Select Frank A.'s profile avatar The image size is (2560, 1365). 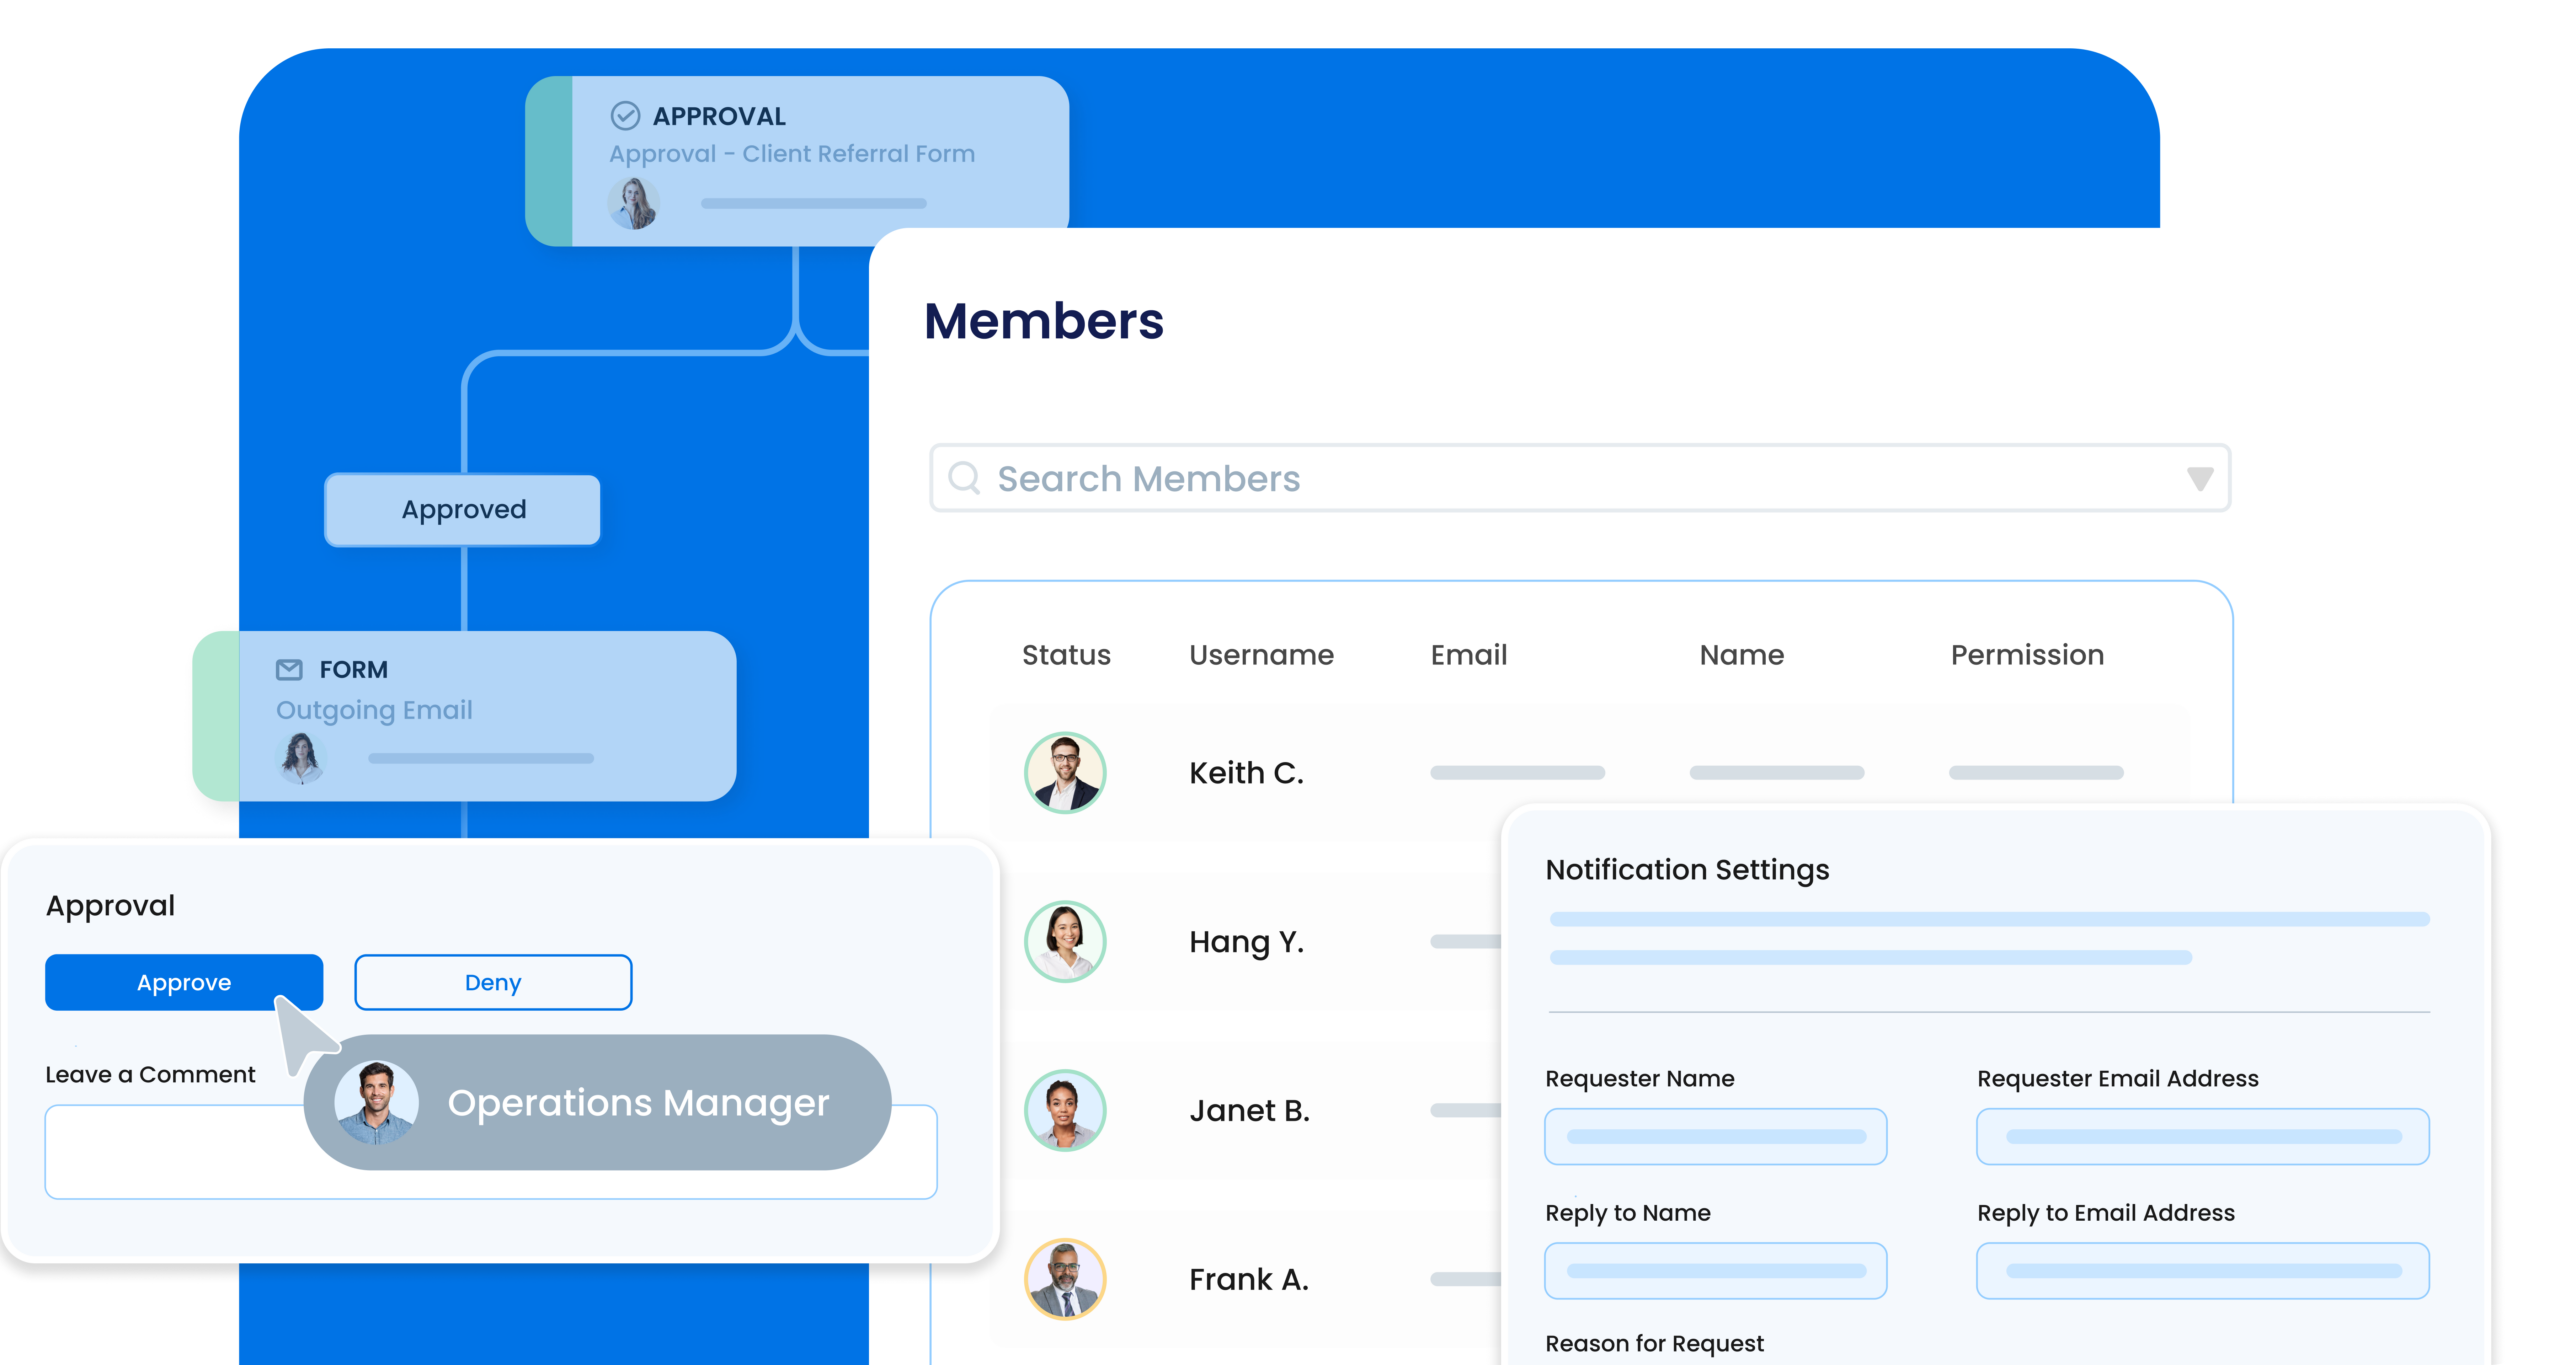[x=1065, y=1279]
